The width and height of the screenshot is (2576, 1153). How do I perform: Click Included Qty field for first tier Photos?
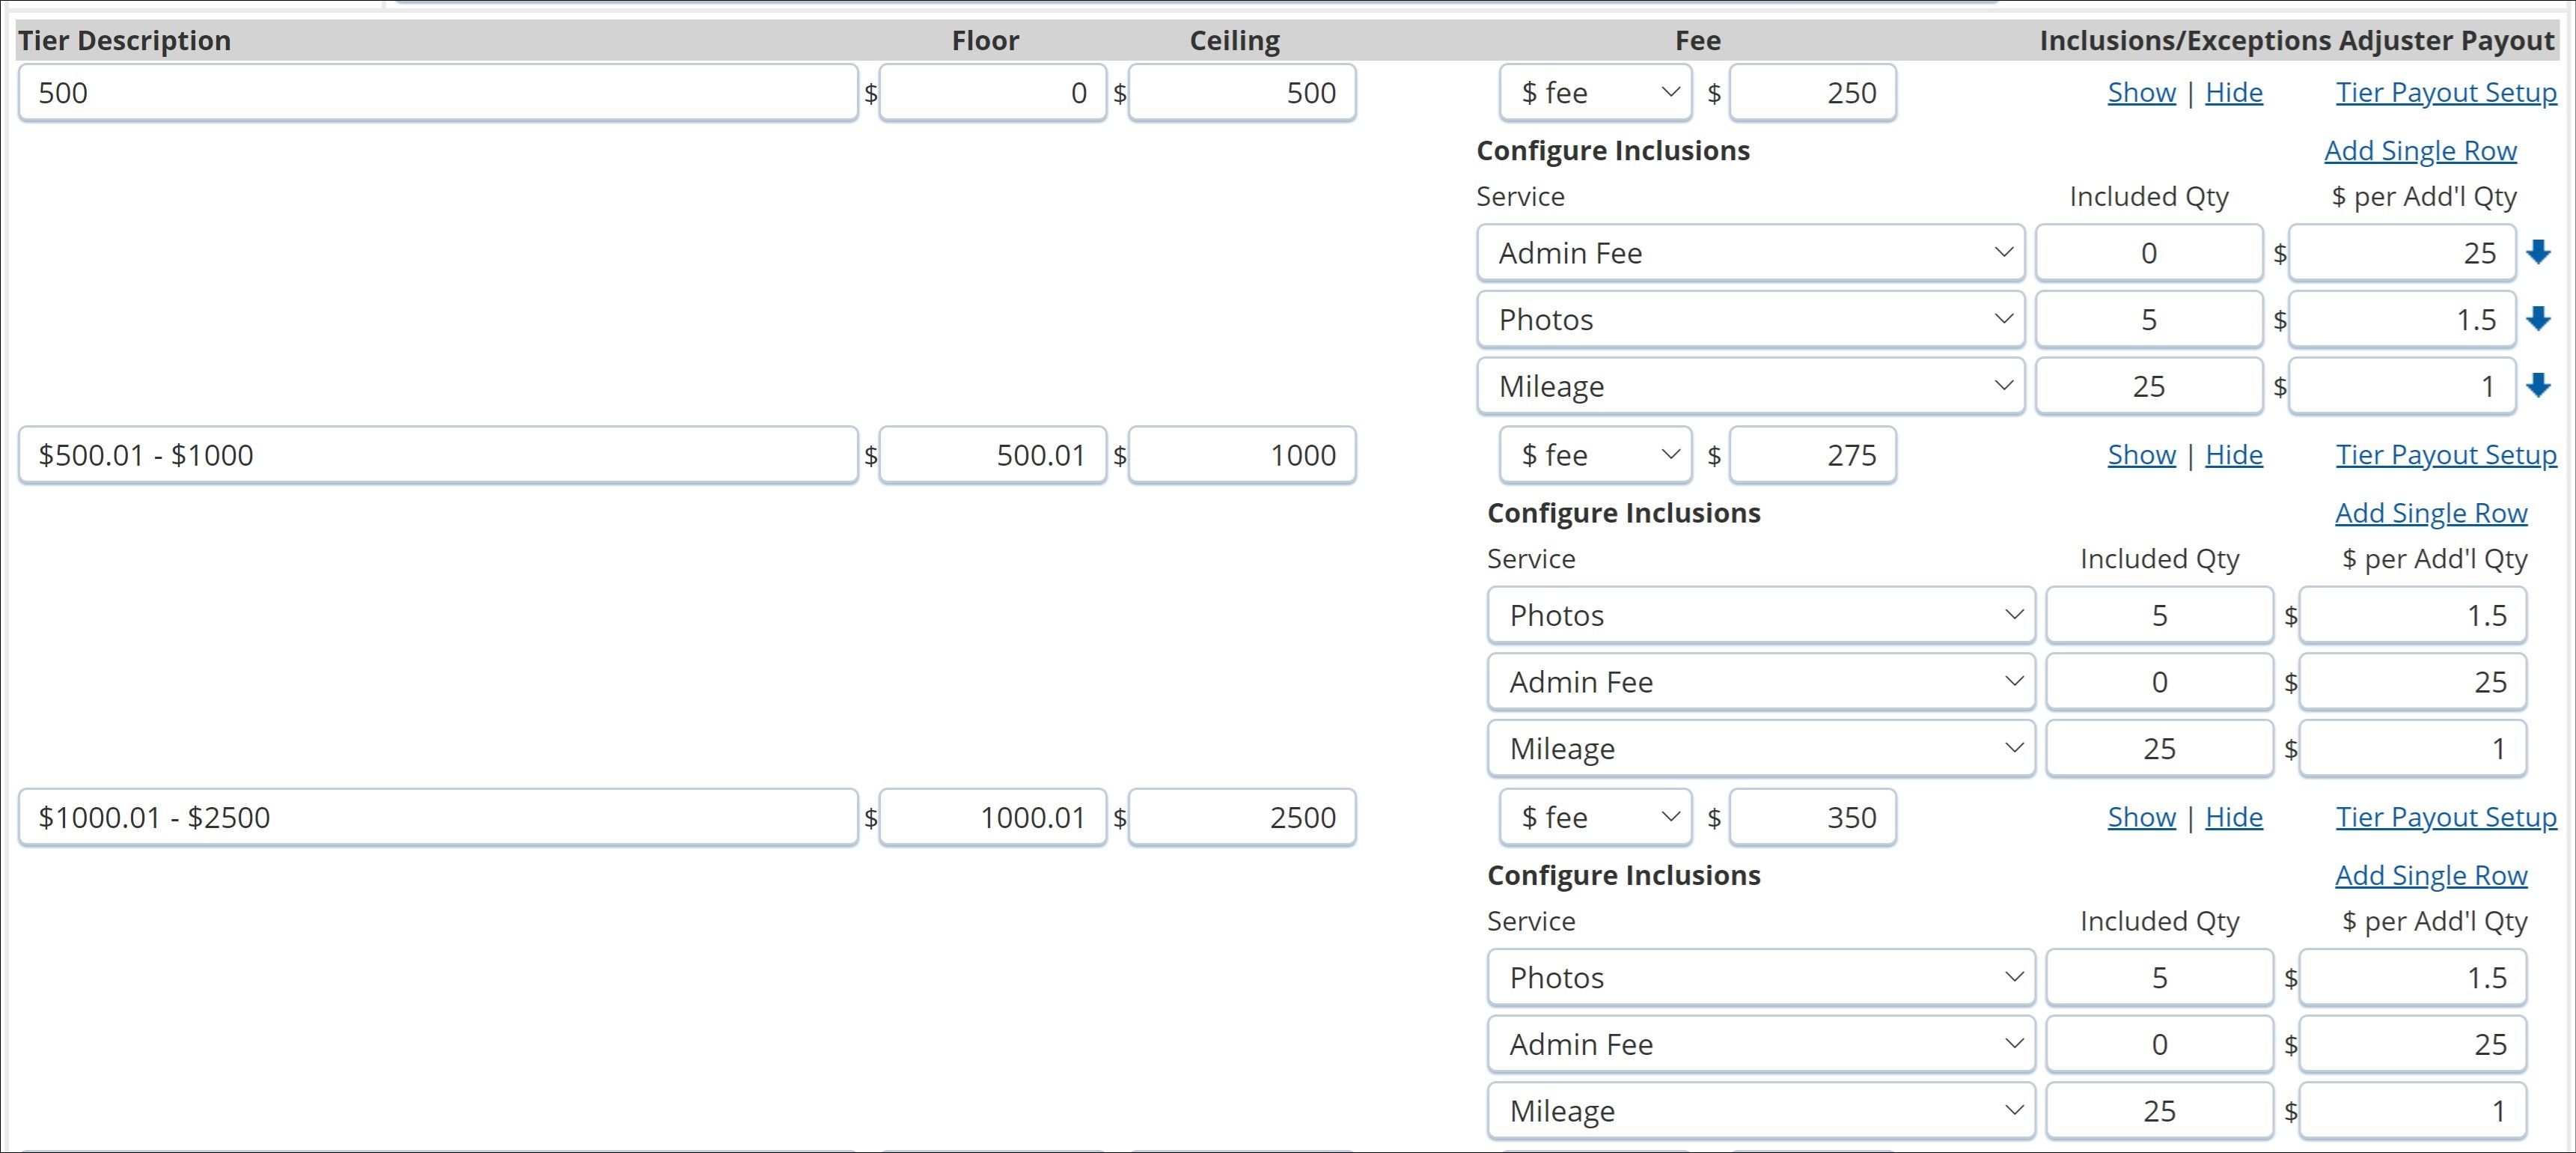pos(2148,320)
